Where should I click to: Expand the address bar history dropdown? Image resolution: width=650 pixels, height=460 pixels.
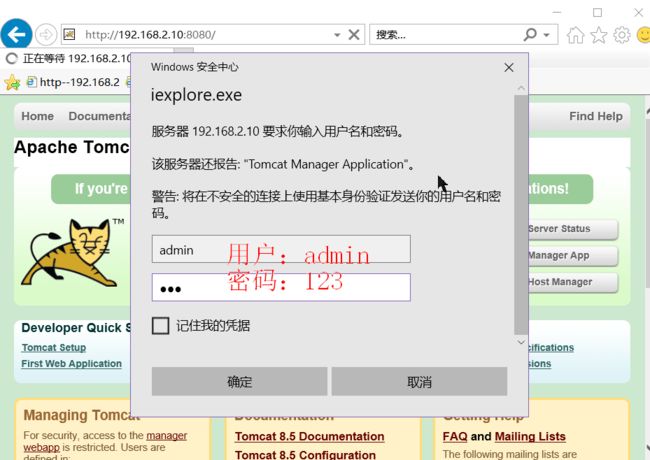click(x=337, y=35)
